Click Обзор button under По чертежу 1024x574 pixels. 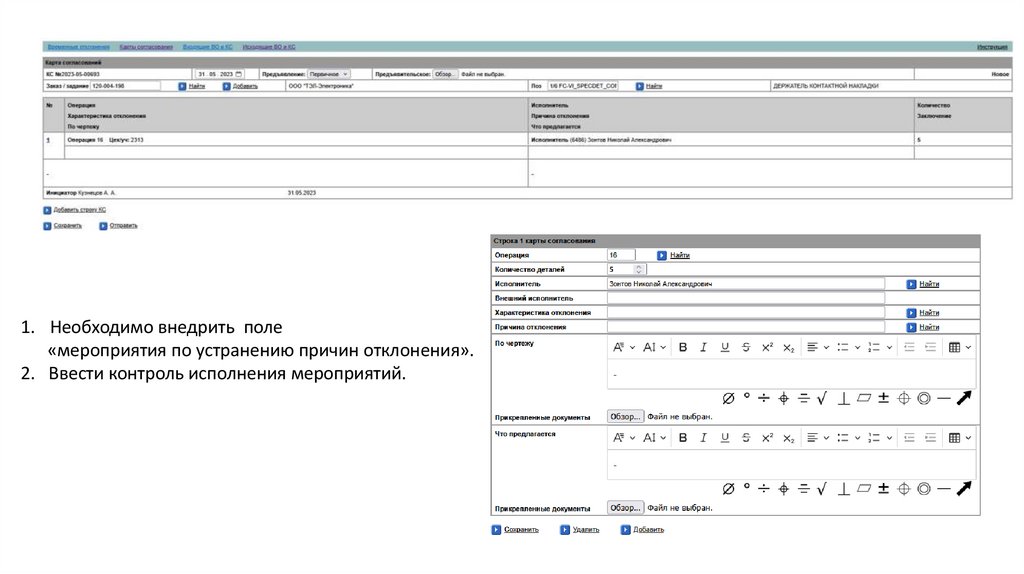625,417
